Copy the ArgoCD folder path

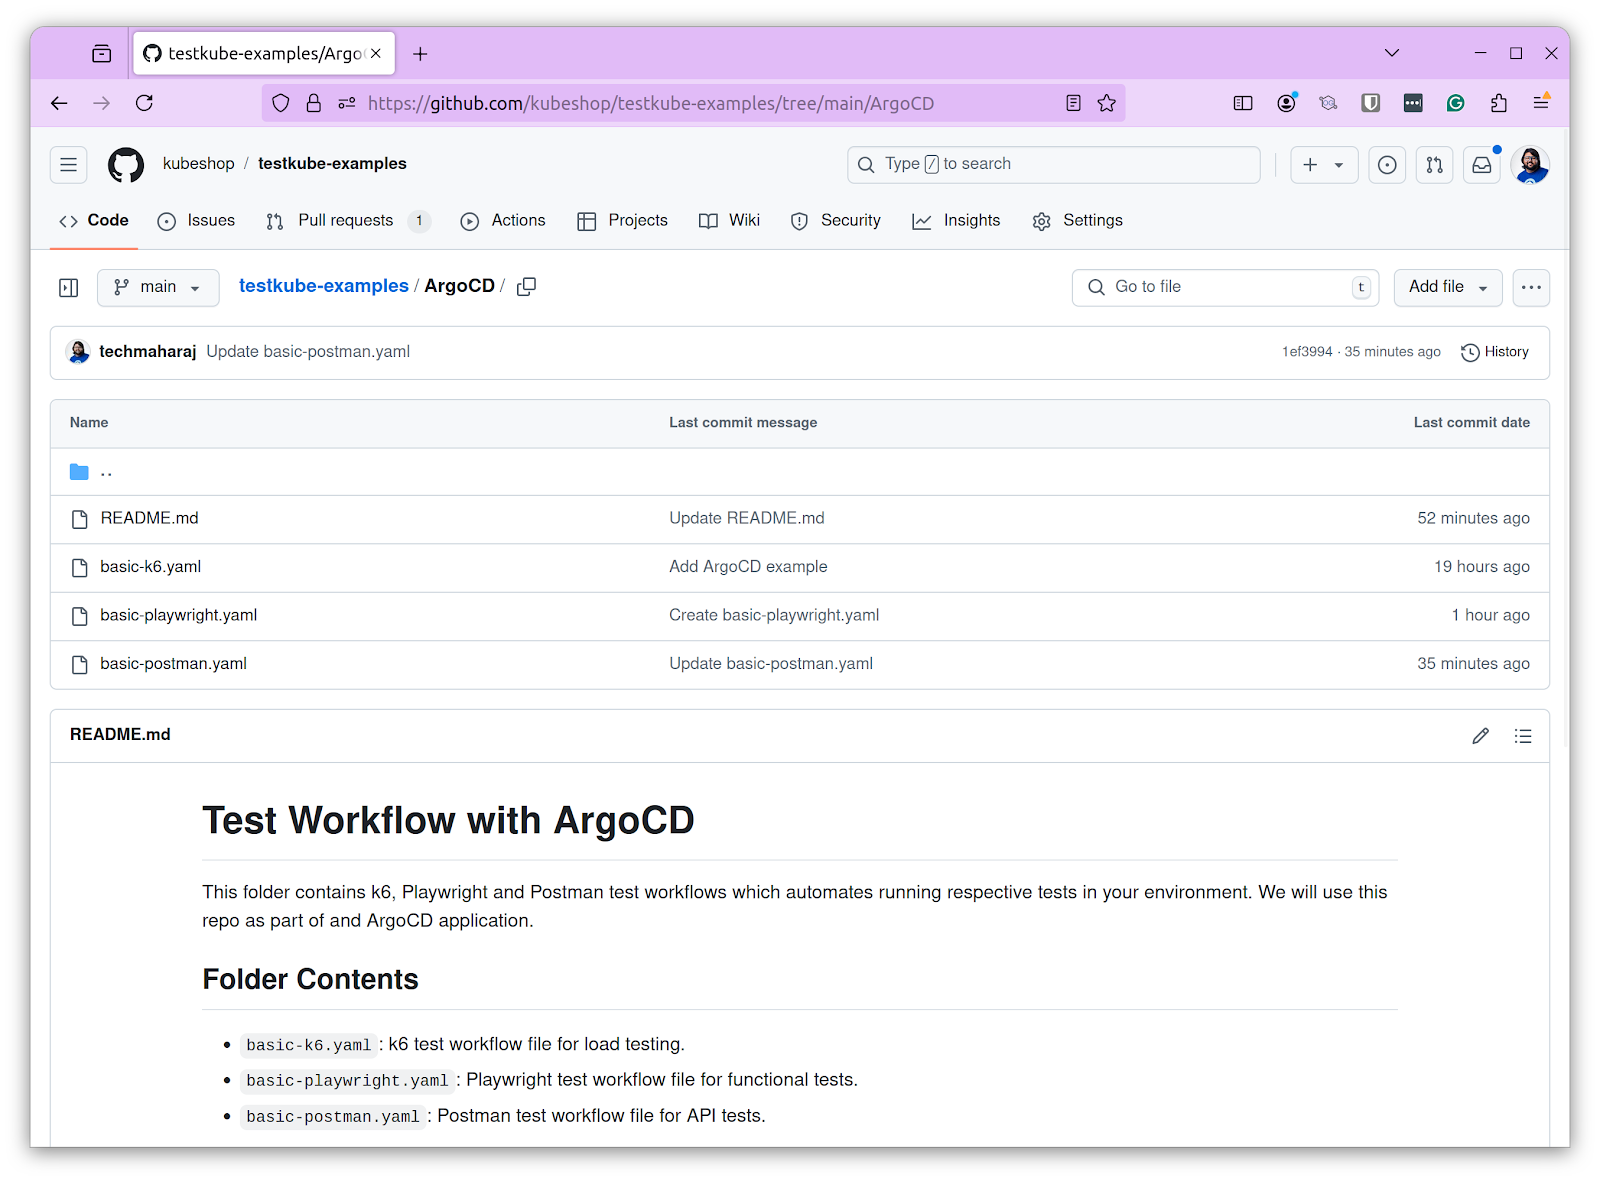[527, 287]
